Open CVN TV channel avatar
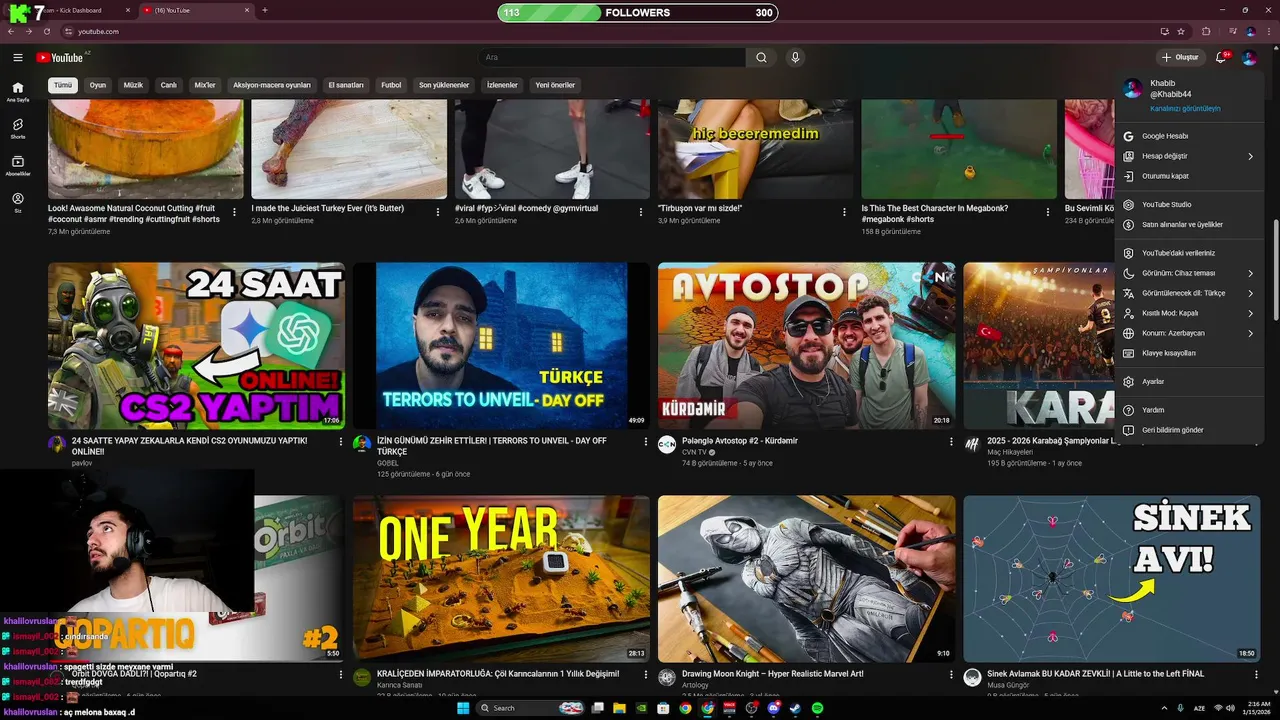Screen dimensions: 1280x720 point(667,444)
